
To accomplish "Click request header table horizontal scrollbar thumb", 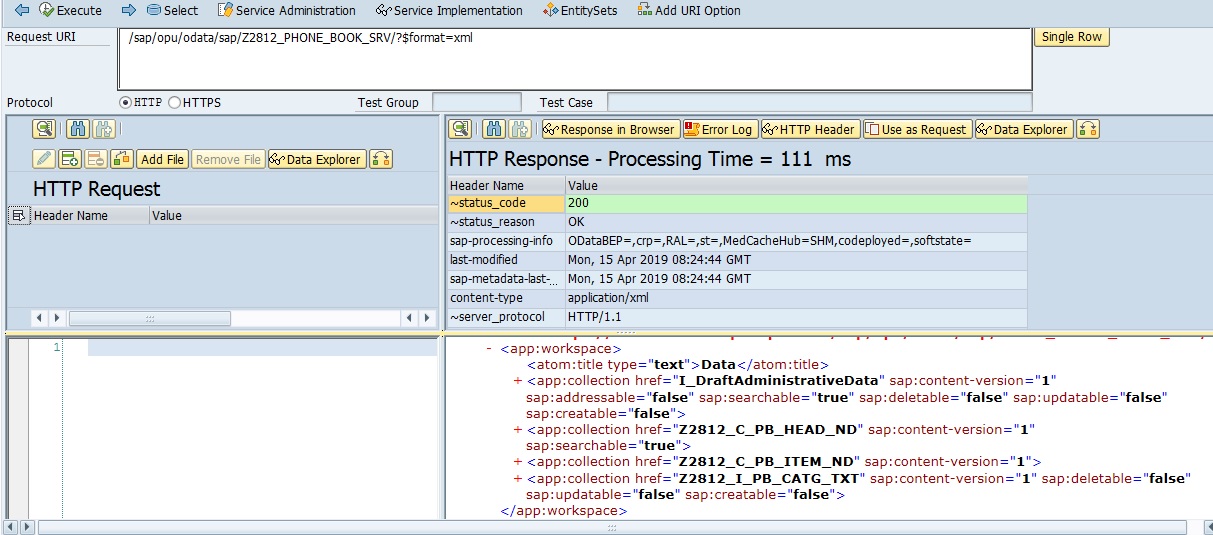I will [149, 318].
